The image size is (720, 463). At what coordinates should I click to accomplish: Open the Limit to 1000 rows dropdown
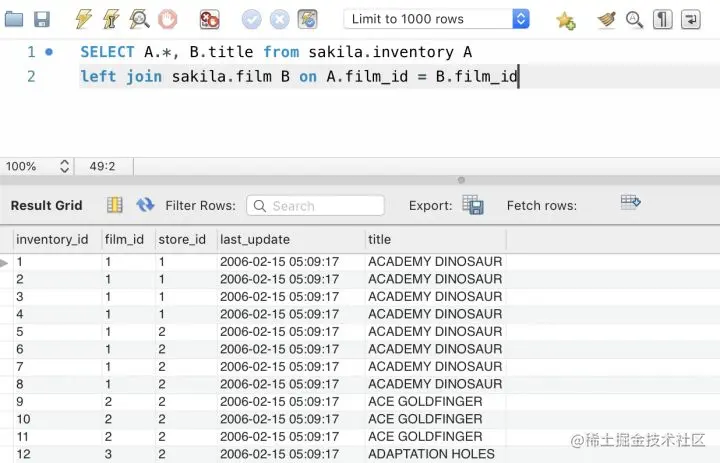tap(436, 19)
